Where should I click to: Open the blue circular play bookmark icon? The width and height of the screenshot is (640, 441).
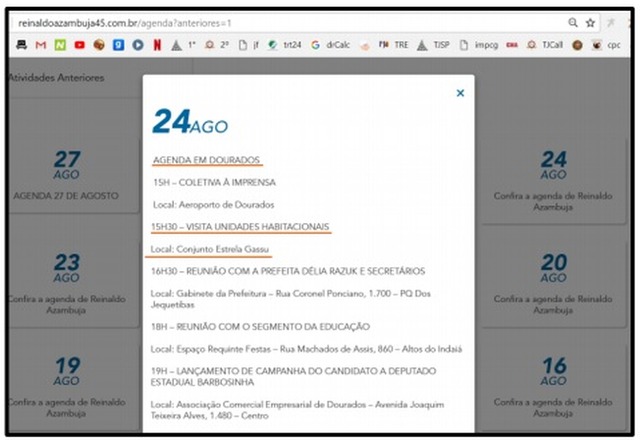[x=138, y=45]
